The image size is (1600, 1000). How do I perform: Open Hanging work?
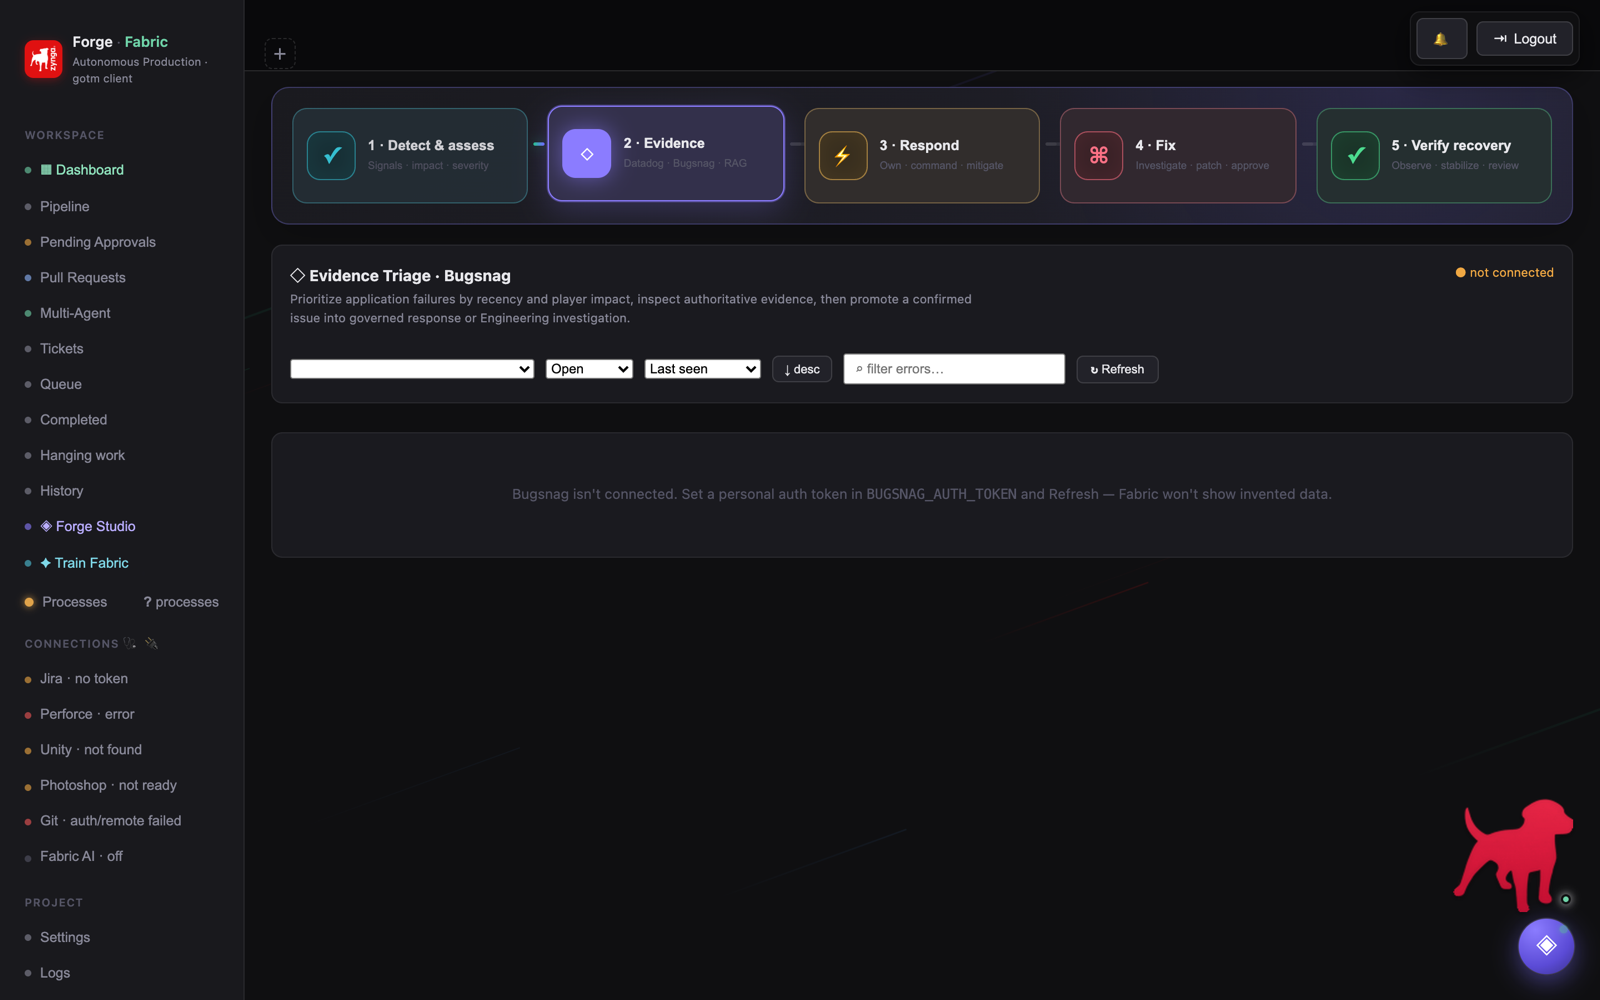tap(82, 455)
